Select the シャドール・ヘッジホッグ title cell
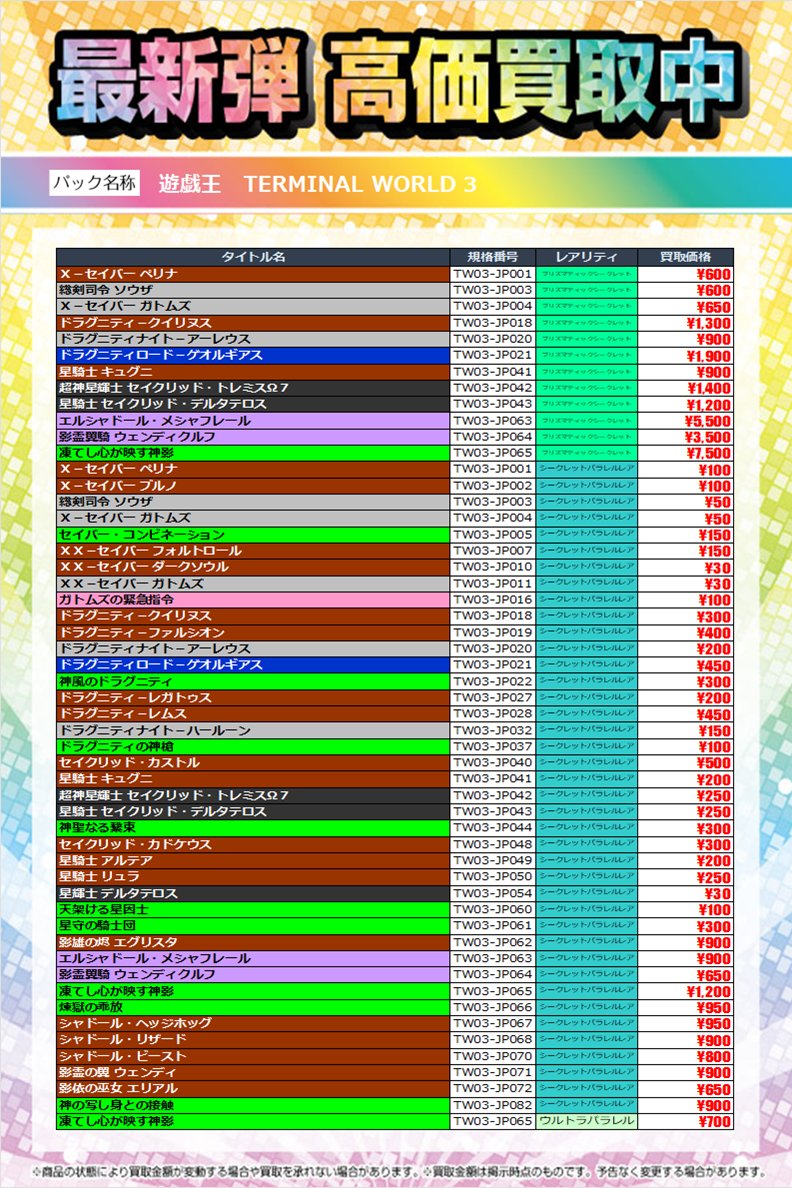Screen dimensions: 792x1188 (253, 1023)
